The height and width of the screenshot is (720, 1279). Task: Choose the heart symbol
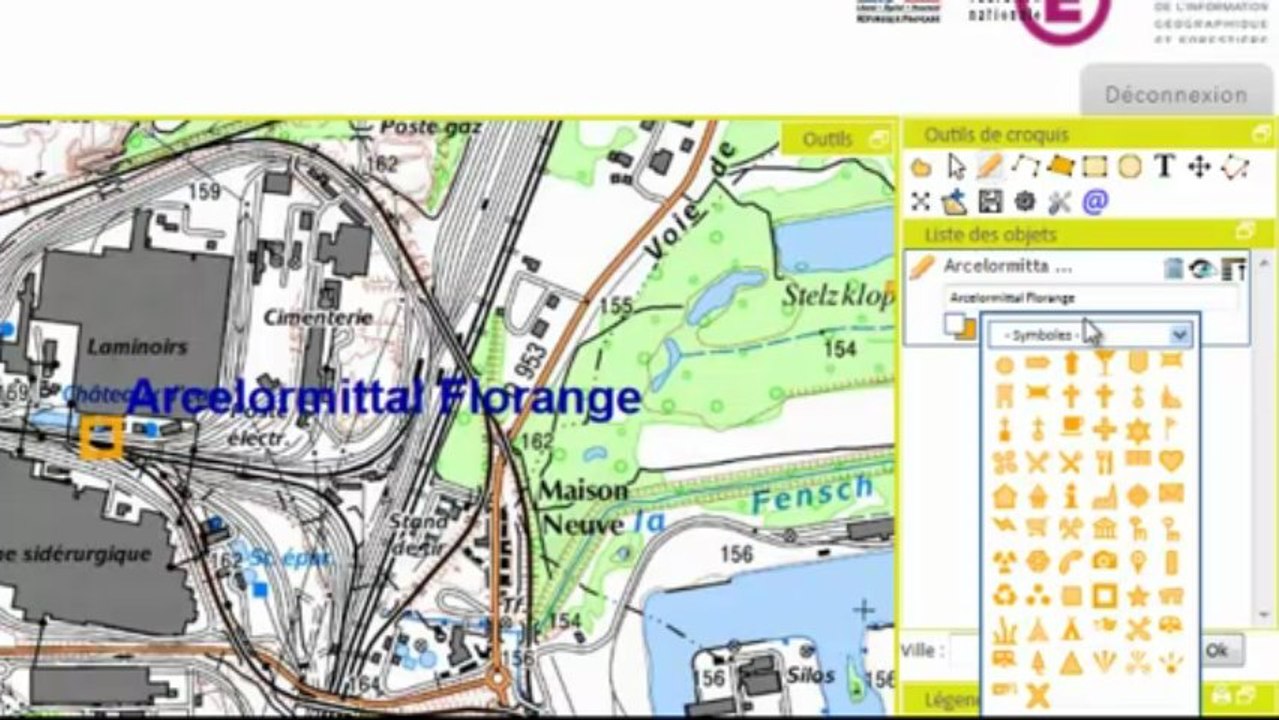click(1171, 461)
